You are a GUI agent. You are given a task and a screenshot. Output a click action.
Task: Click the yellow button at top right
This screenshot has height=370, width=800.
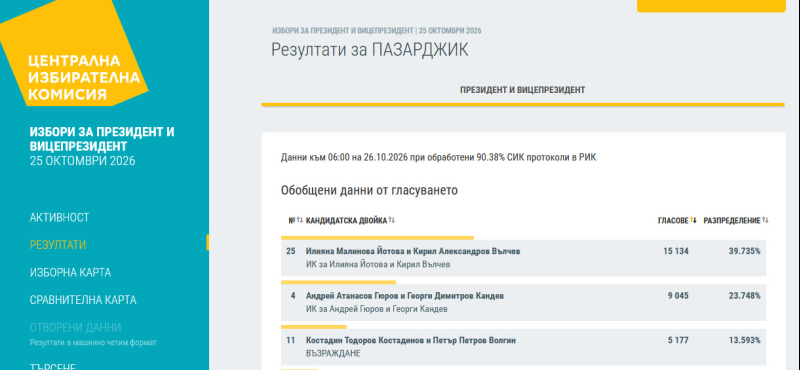(x=711, y=6)
